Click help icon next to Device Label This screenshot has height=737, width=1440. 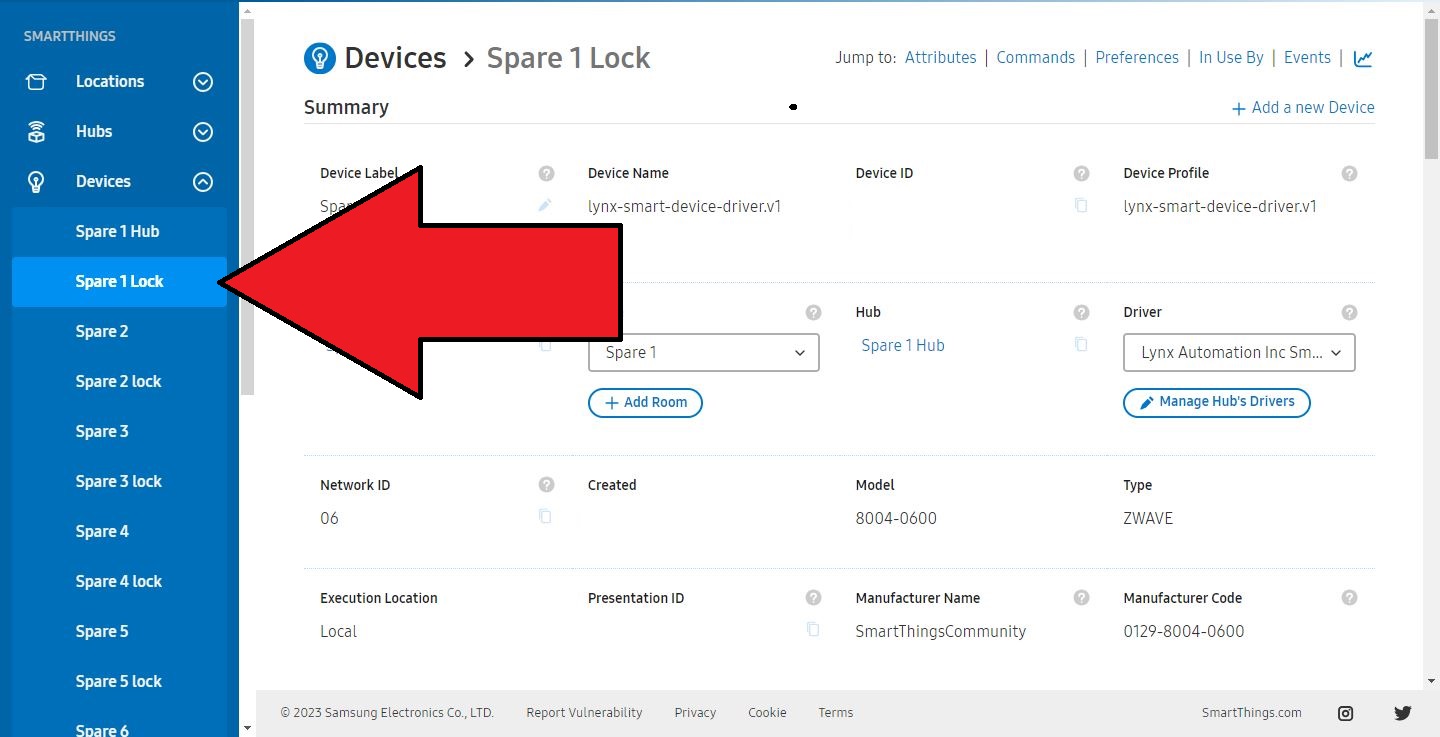tap(546, 173)
